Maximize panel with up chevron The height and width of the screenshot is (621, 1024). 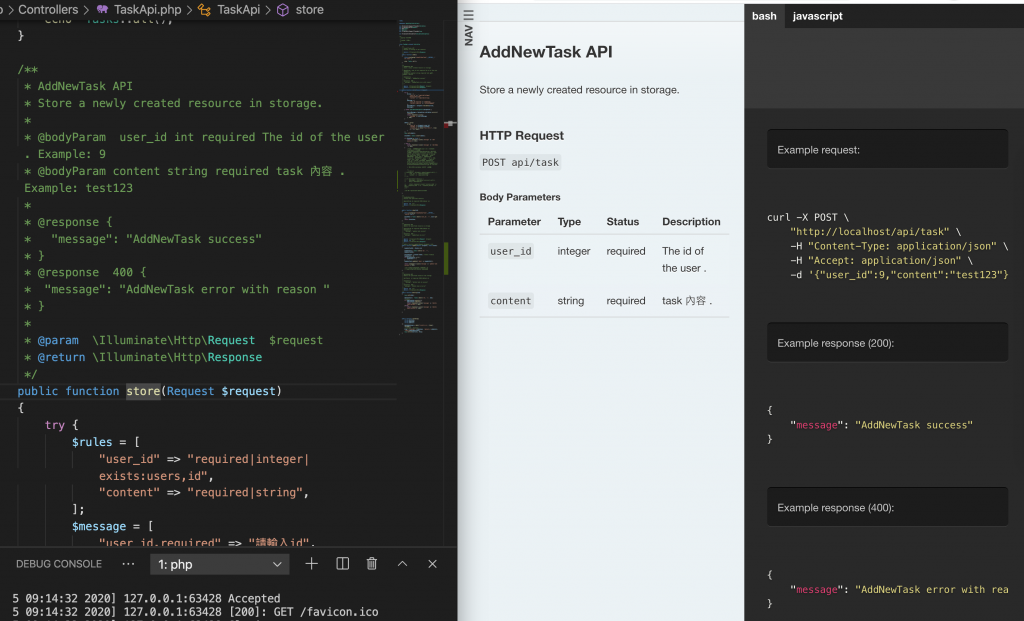[x=402, y=564]
